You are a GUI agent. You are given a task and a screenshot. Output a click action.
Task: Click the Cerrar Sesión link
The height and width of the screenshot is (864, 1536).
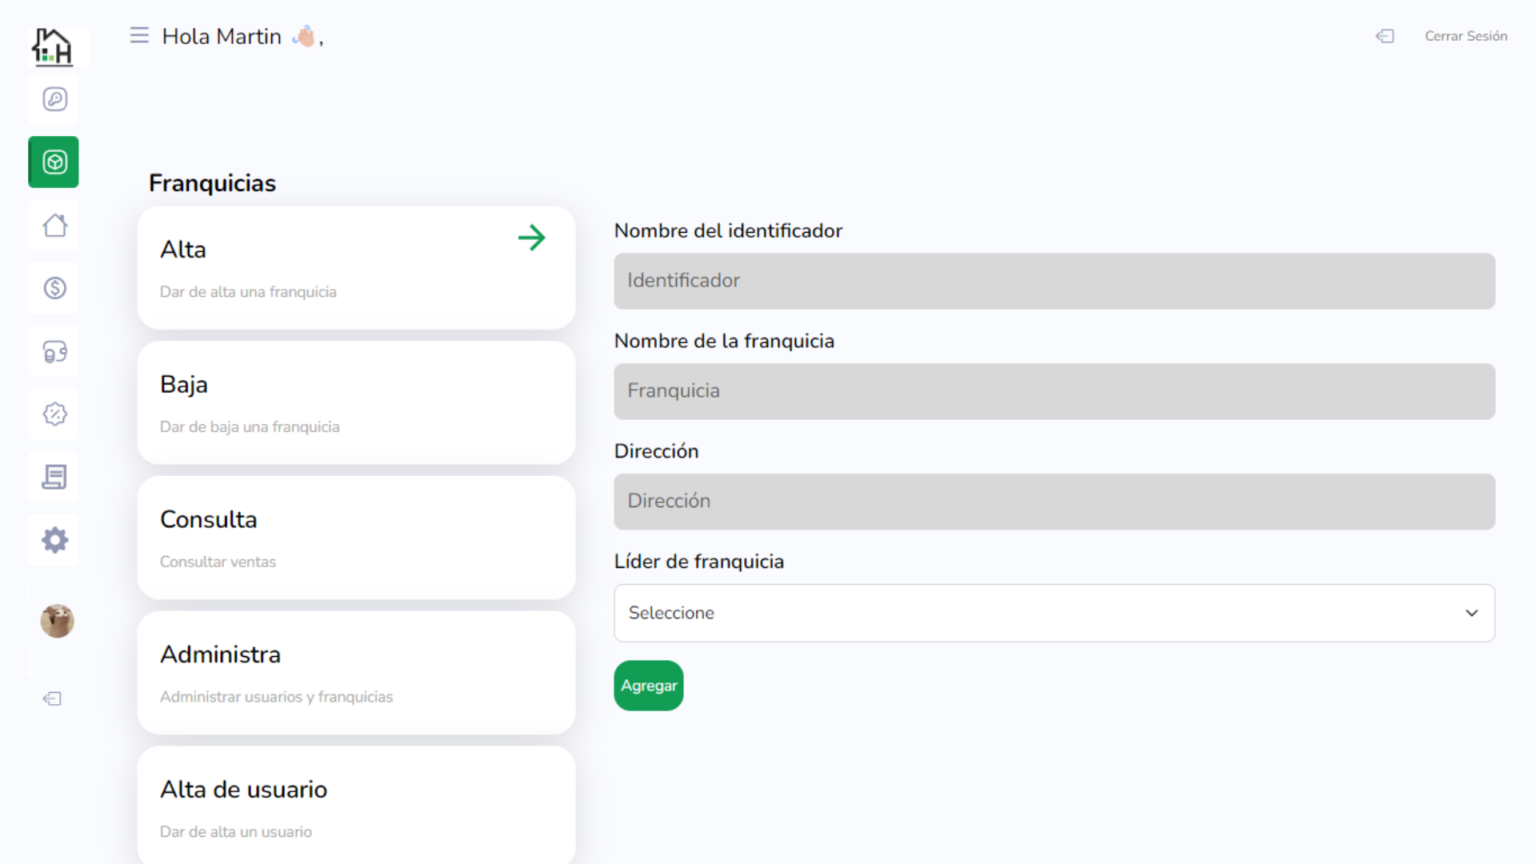1465,36
